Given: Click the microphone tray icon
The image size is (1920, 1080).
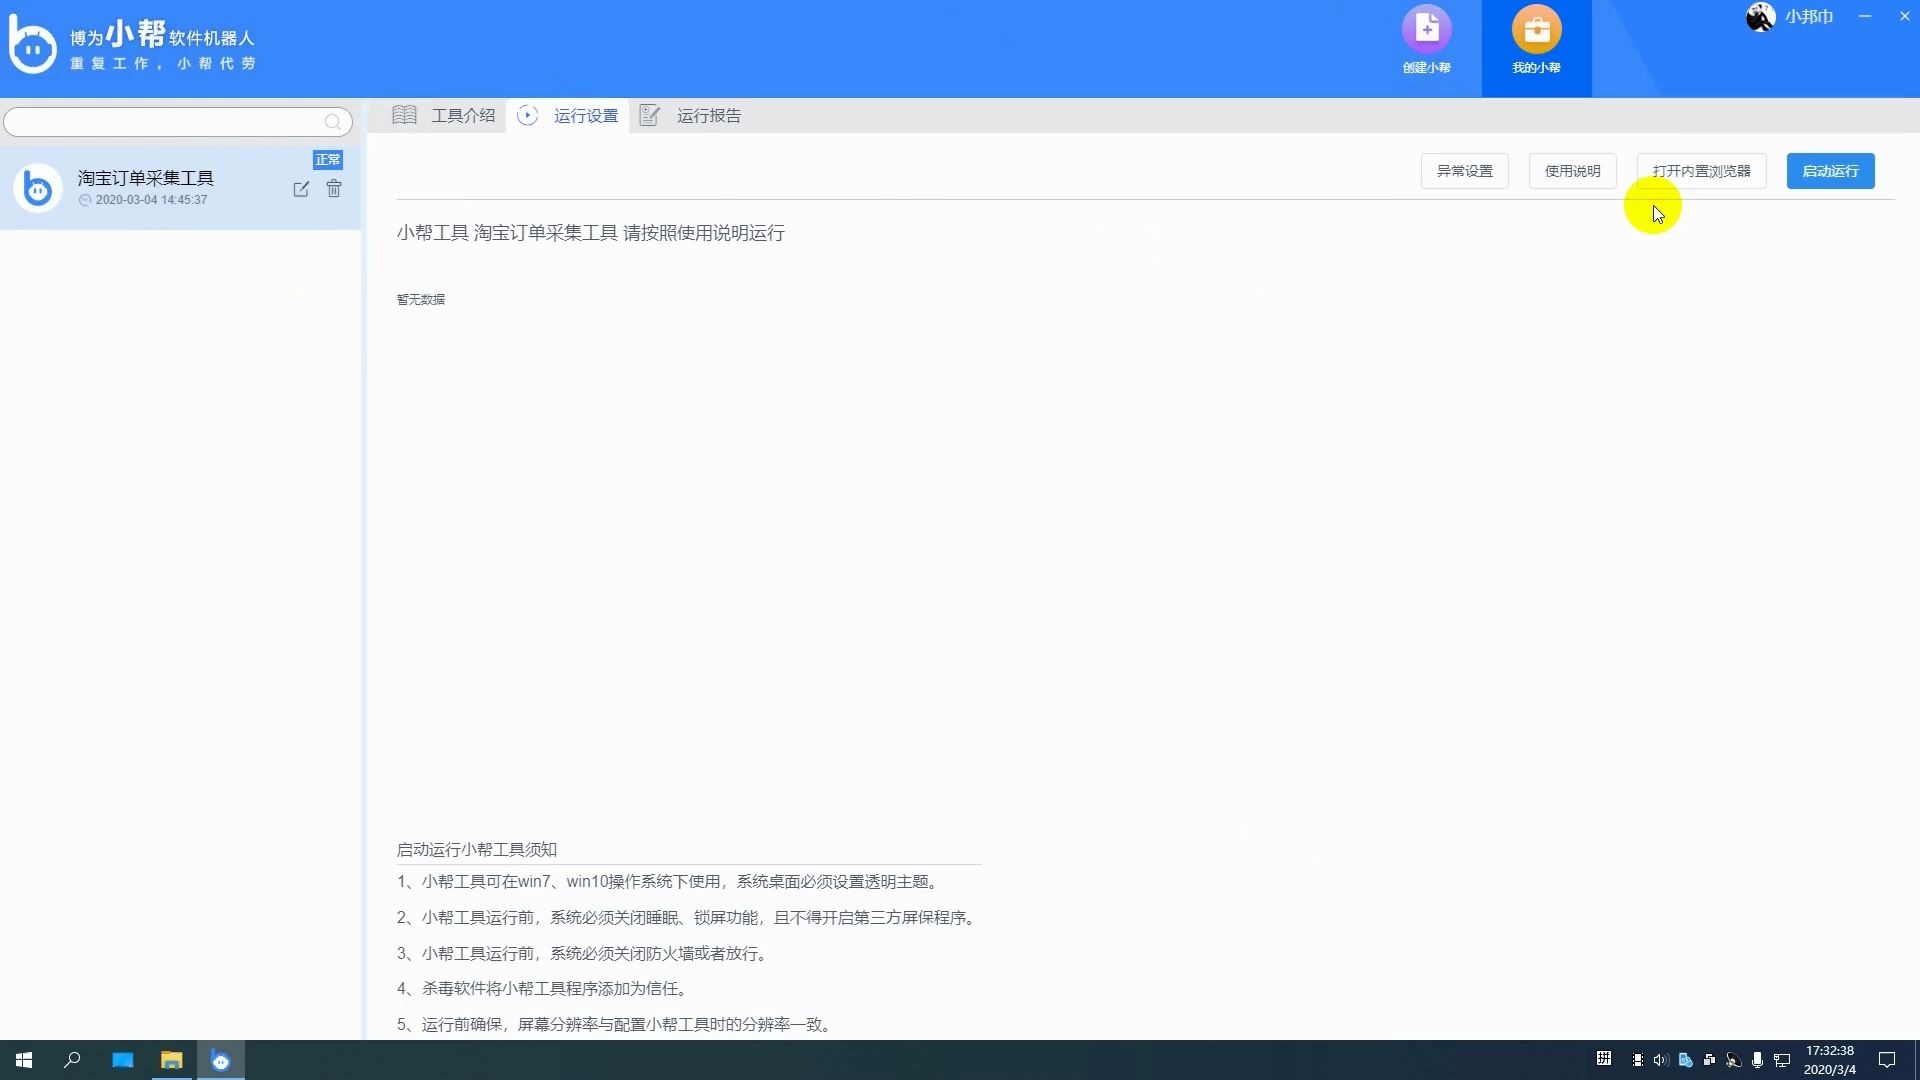Looking at the screenshot, I should coord(1757,1060).
